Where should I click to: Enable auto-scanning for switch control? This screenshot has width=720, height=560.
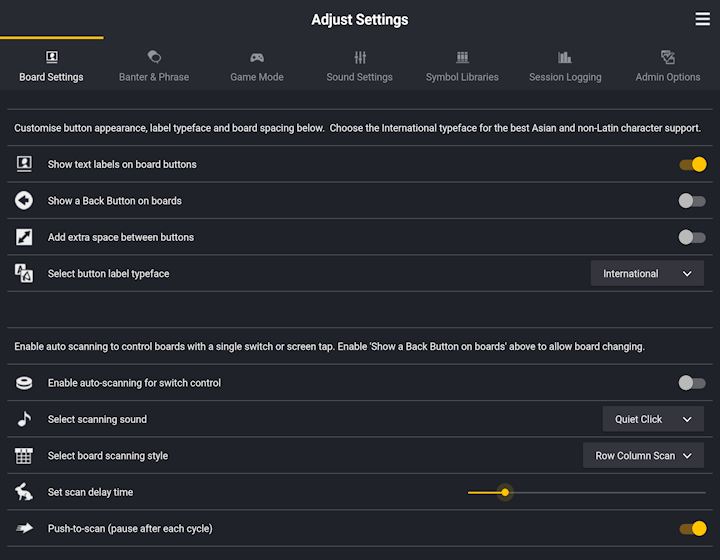(x=692, y=383)
